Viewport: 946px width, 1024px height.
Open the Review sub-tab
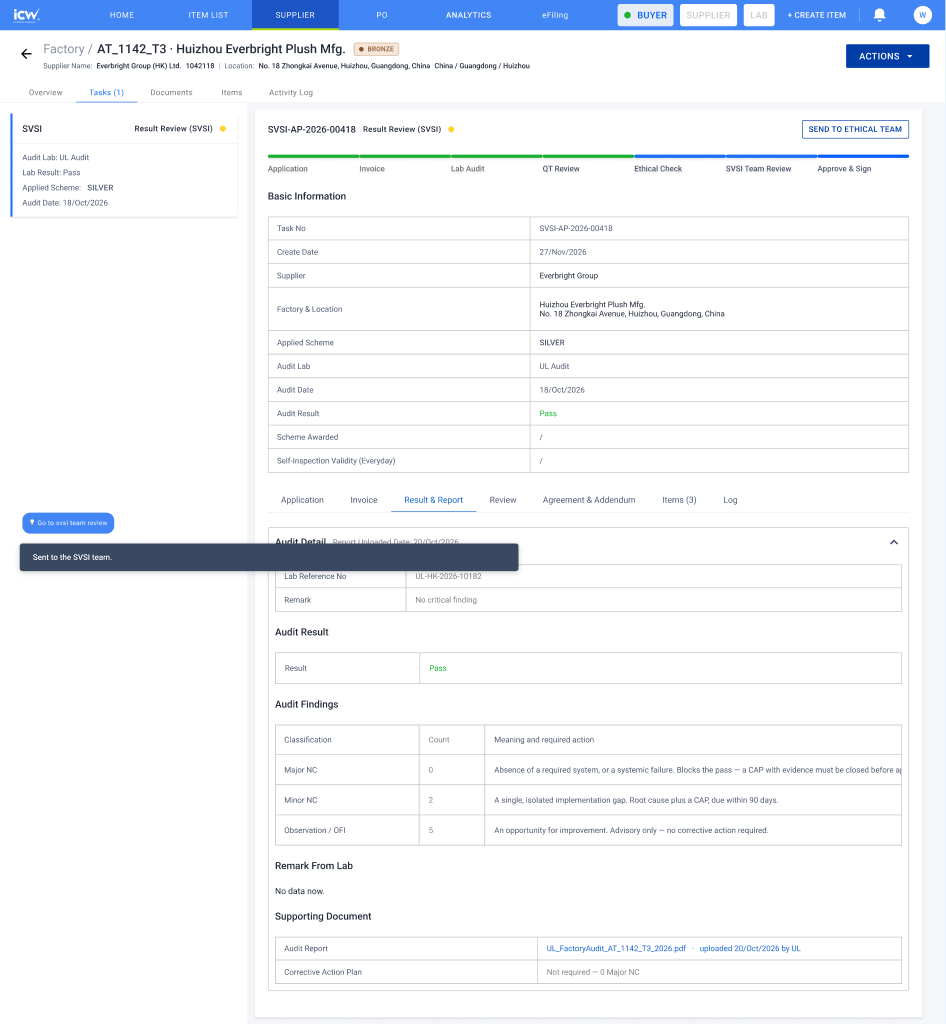point(503,500)
